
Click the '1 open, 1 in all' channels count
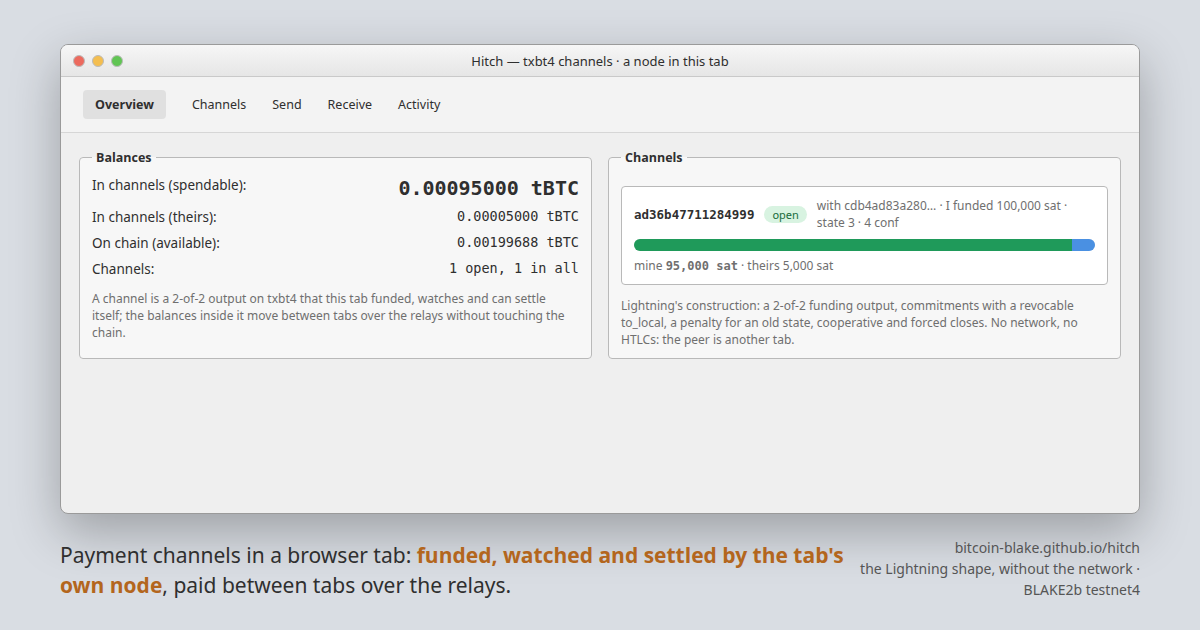click(x=513, y=268)
